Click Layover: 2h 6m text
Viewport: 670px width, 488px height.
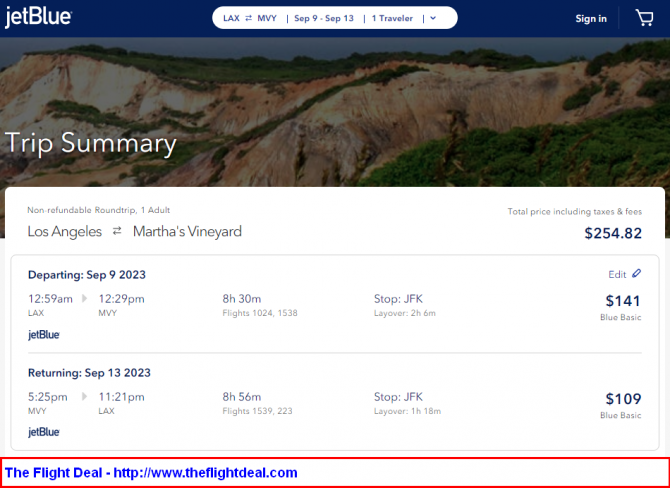click(x=405, y=313)
